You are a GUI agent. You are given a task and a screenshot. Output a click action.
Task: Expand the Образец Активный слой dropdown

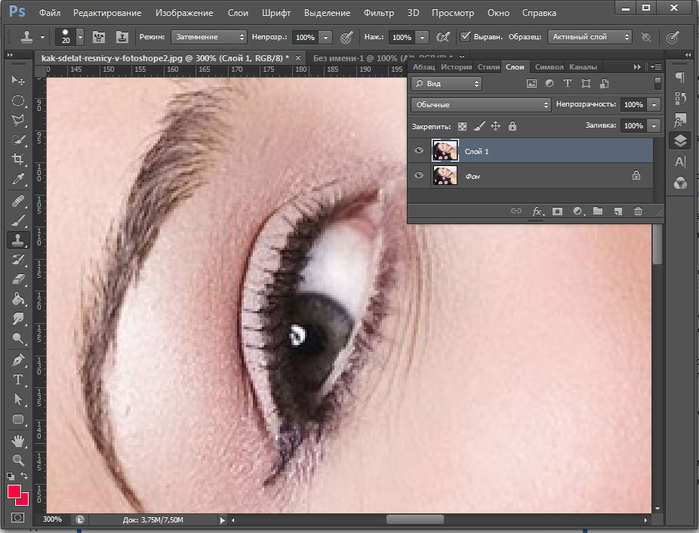589,36
